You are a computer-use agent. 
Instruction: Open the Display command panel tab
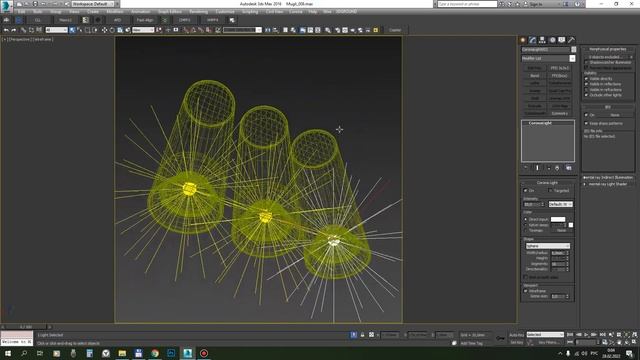[562, 40]
